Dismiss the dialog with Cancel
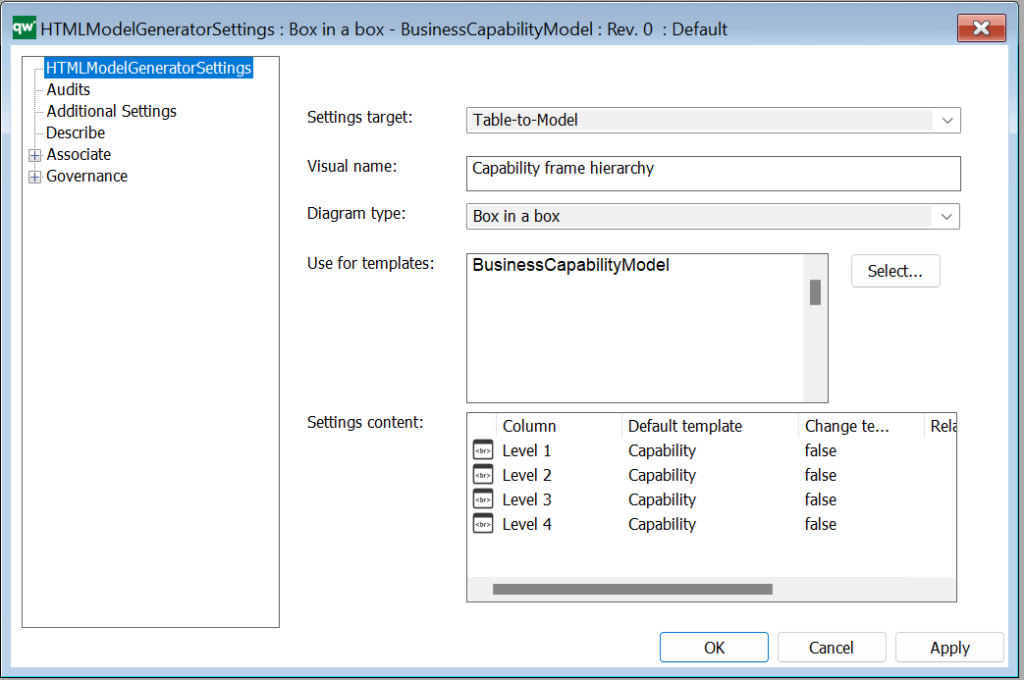 pos(831,647)
